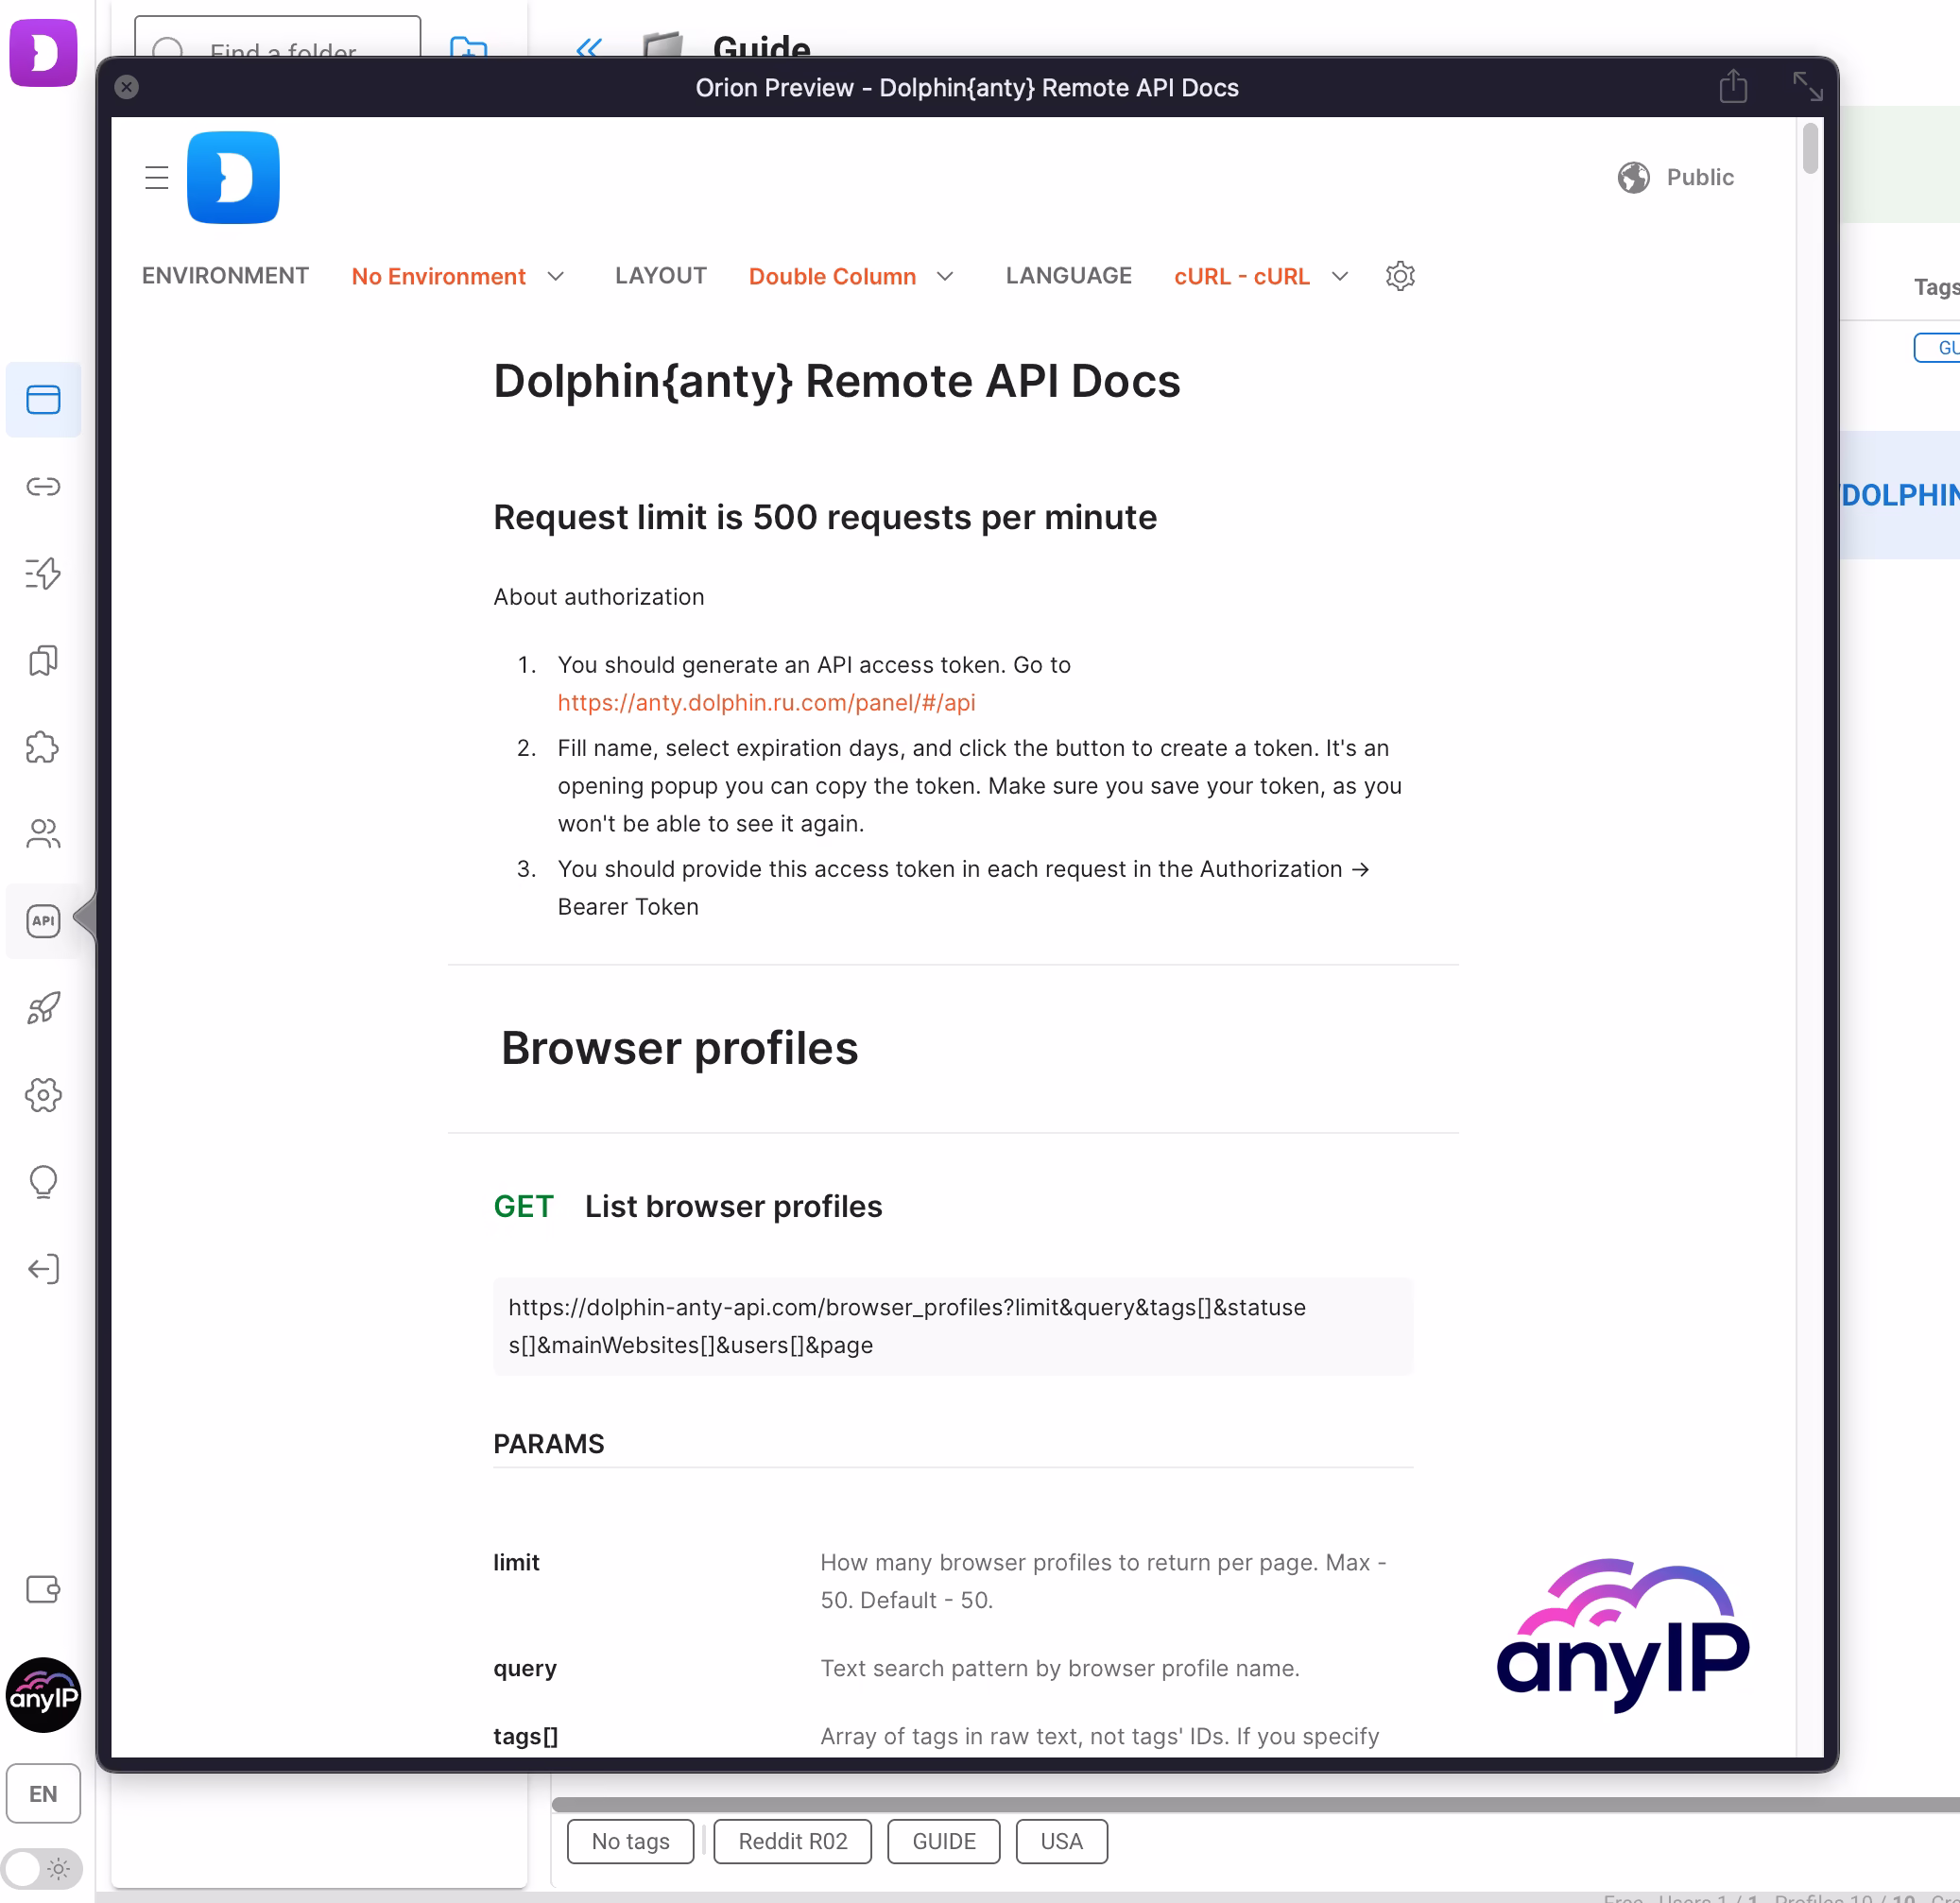Open the hamburger menu in the docs preview

click(x=157, y=177)
